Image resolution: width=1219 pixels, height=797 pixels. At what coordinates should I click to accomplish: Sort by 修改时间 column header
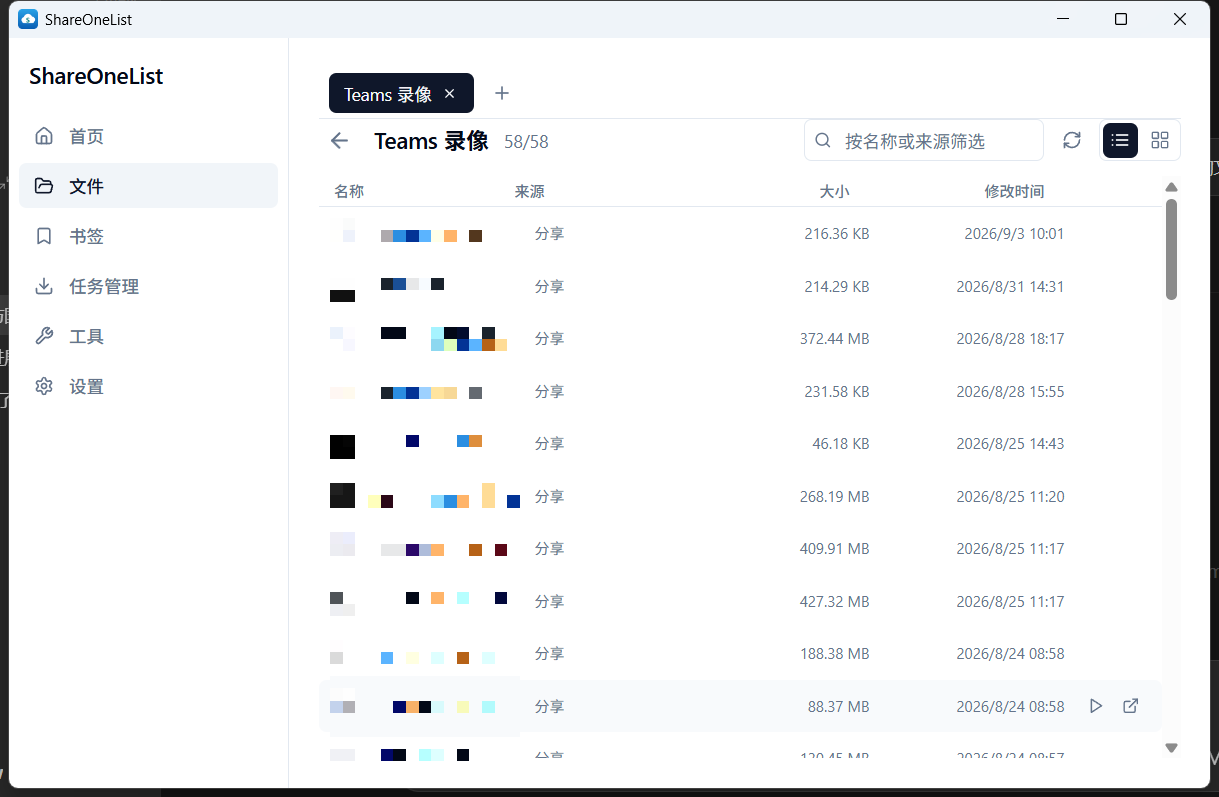pos(1014,191)
